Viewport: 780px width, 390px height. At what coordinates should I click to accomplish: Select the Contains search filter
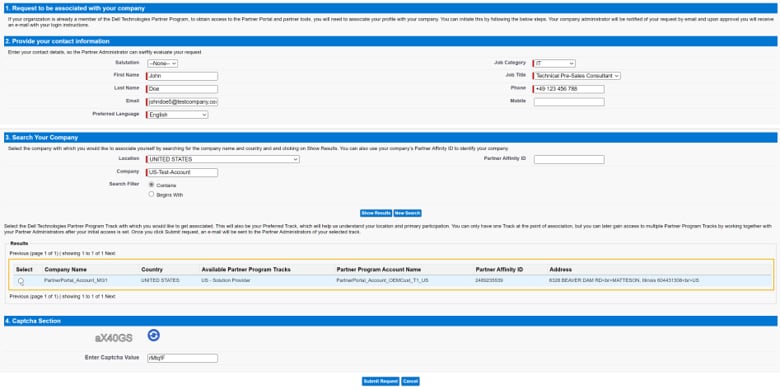151,185
